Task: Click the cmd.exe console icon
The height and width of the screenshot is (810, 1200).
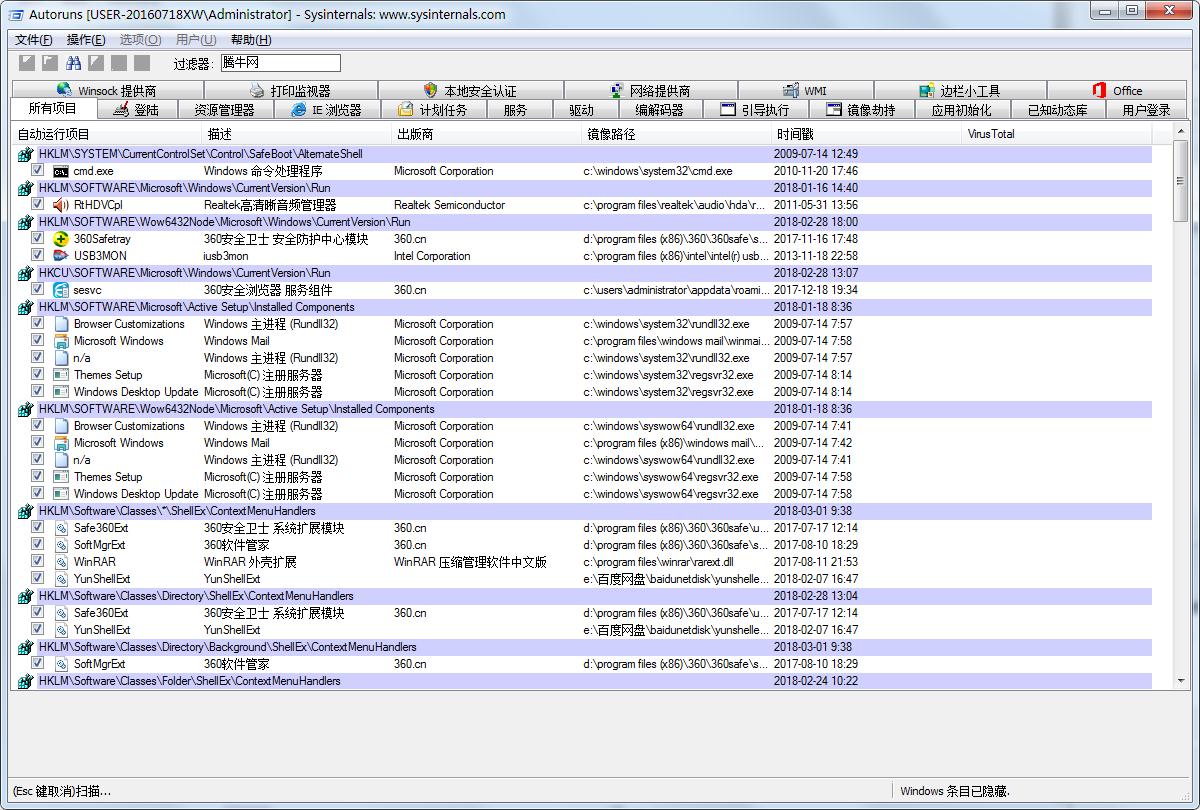Action: (61, 171)
